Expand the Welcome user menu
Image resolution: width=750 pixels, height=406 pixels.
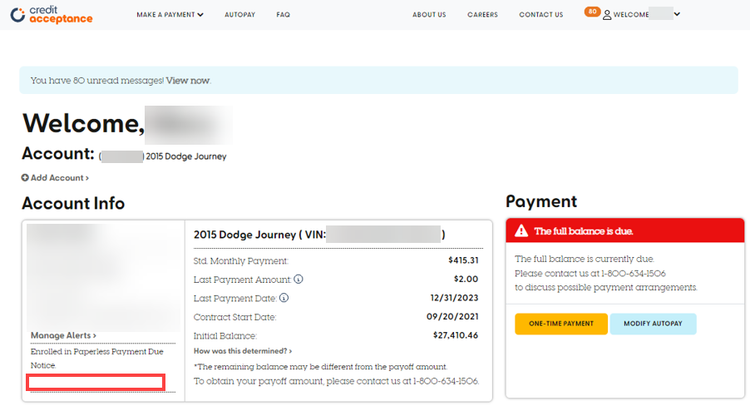[646, 15]
